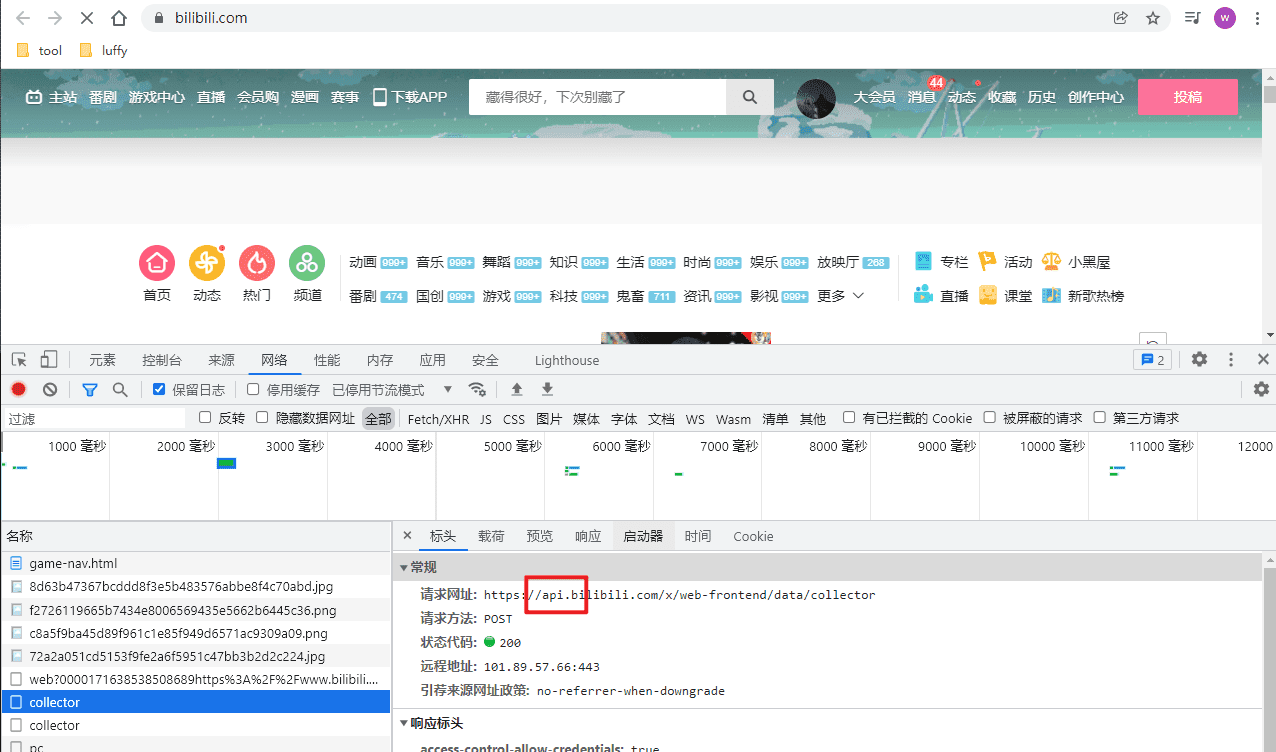Disable the 保留日志 checkbox
Image resolution: width=1276 pixels, height=752 pixels.
(x=159, y=389)
